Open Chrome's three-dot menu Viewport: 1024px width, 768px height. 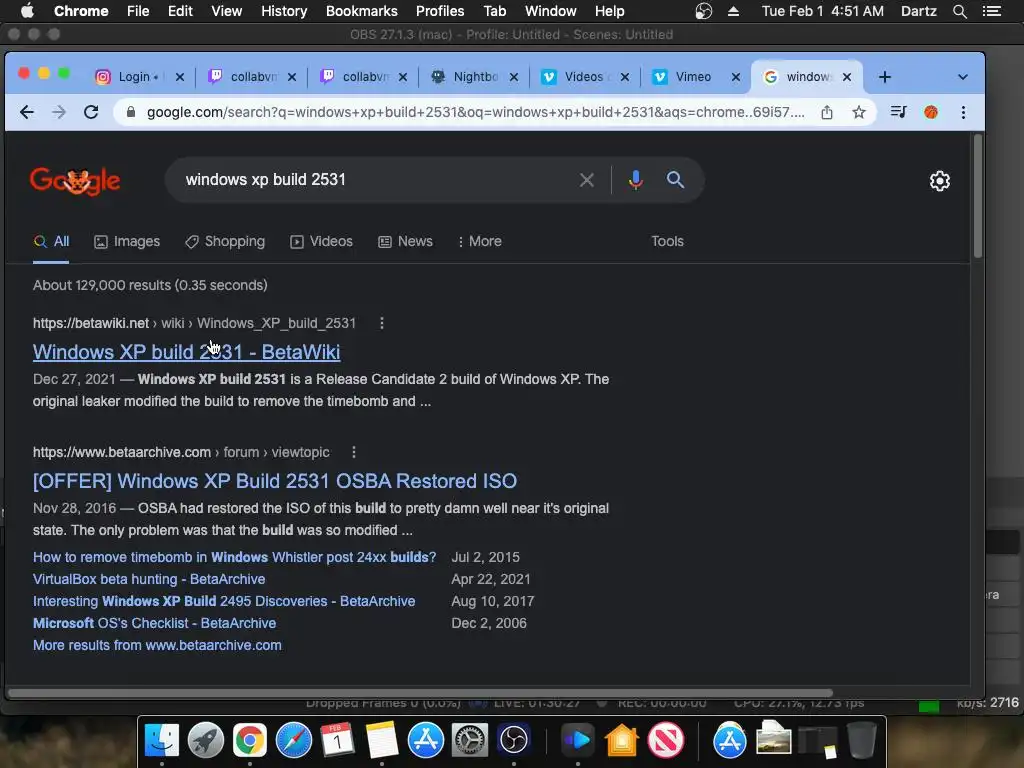point(963,112)
